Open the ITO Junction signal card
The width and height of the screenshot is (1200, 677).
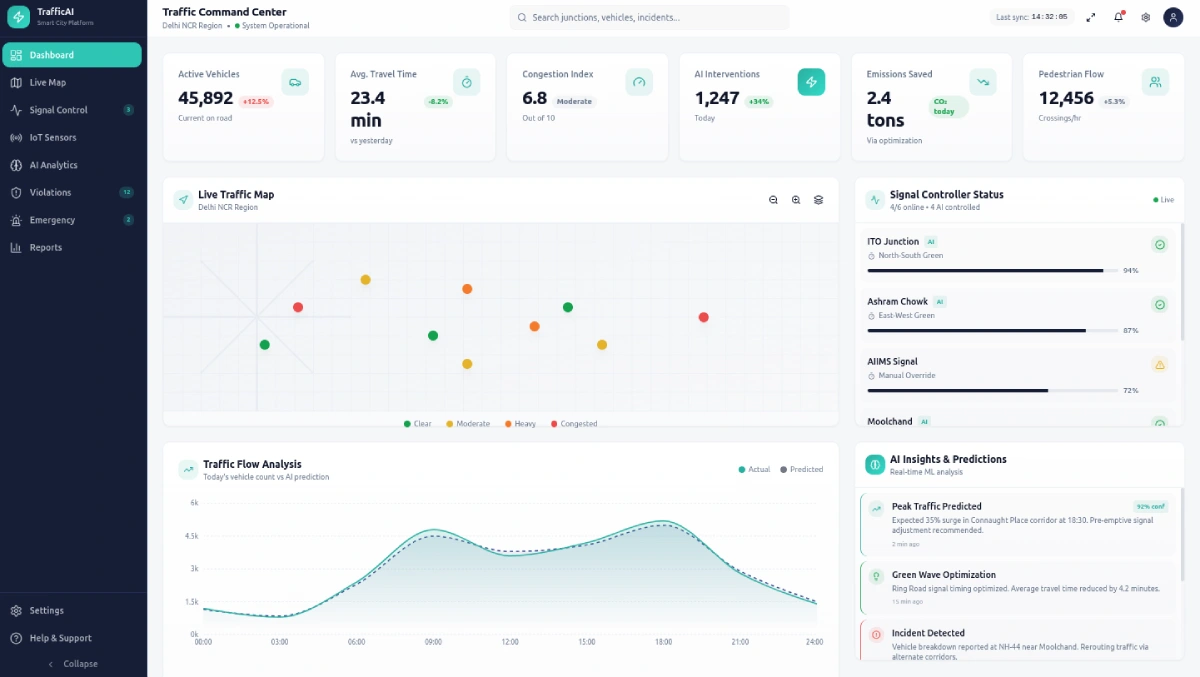(1017, 255)
